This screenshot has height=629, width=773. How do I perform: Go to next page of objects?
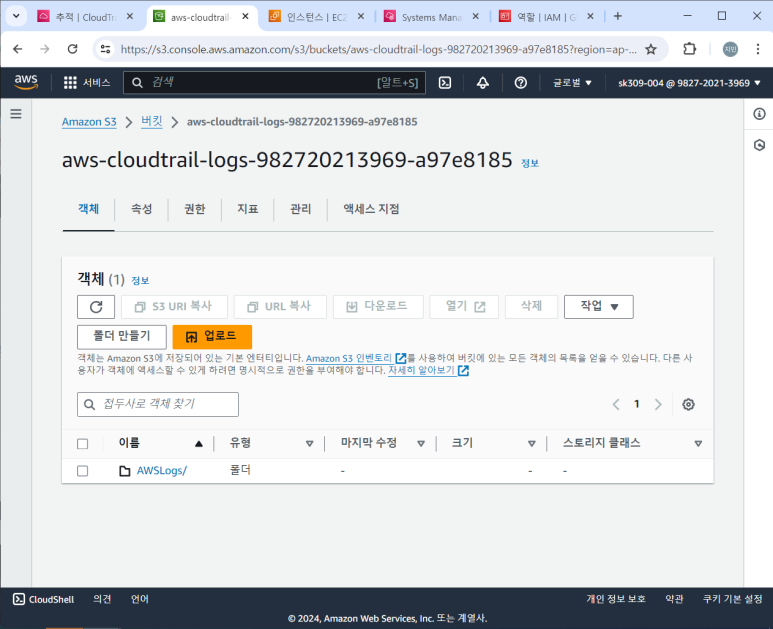pyautogui.click(x=658, y=404)
